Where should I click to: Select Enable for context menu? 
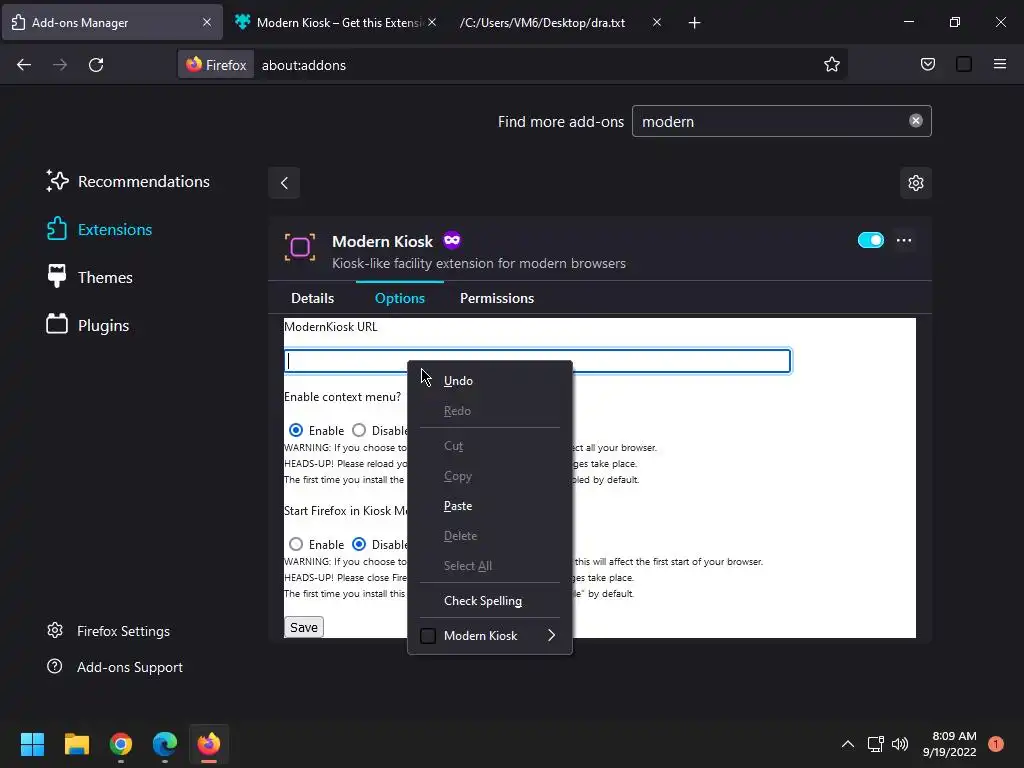pos(296,430)
